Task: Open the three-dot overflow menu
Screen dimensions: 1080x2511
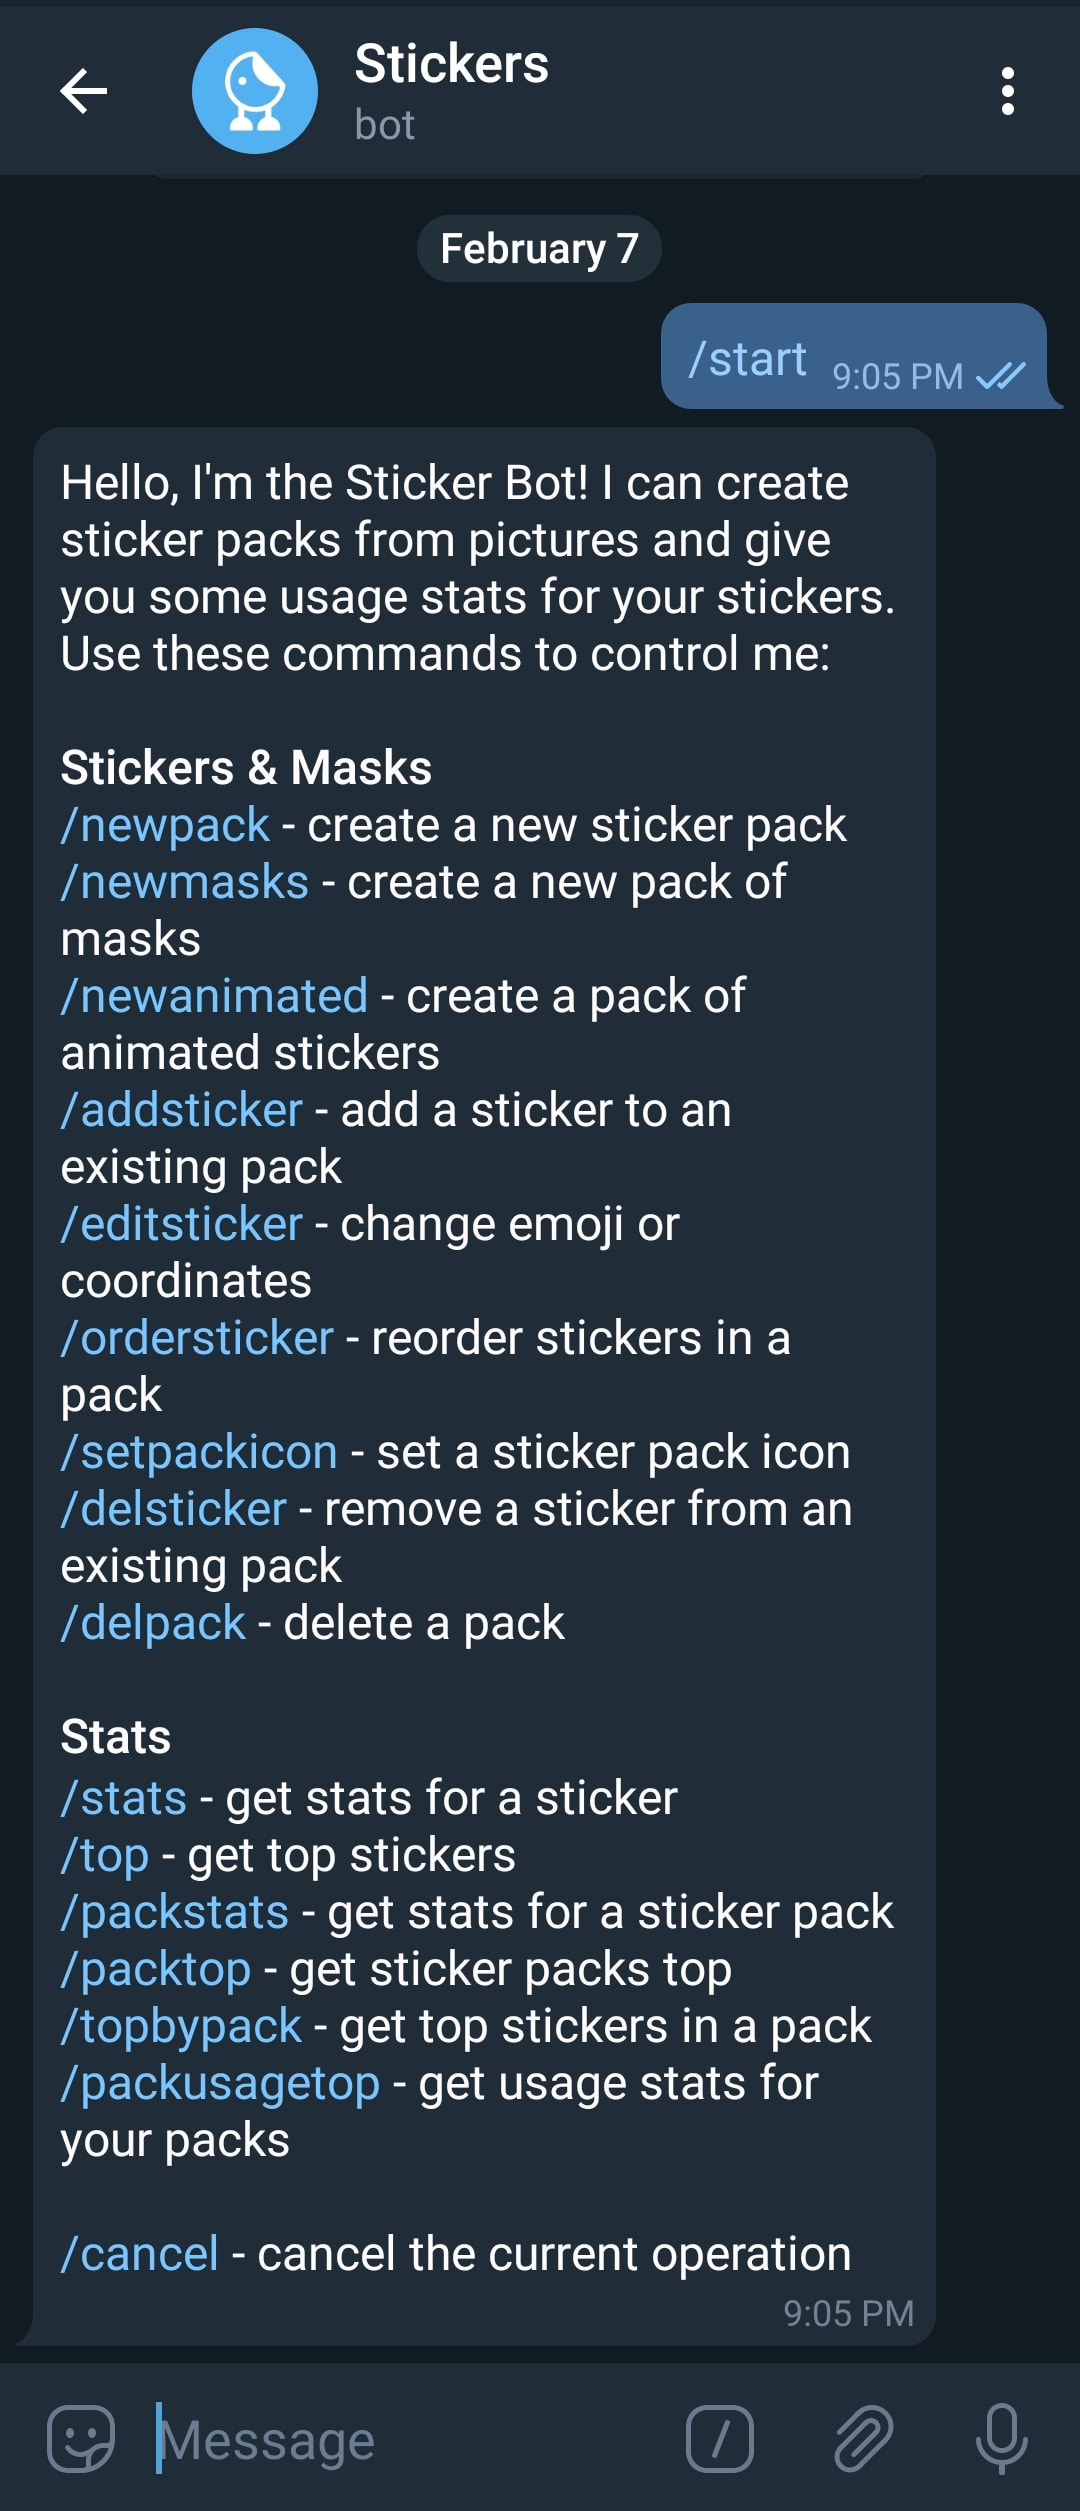Action: pyautogui.click(x=1007, y=91)
